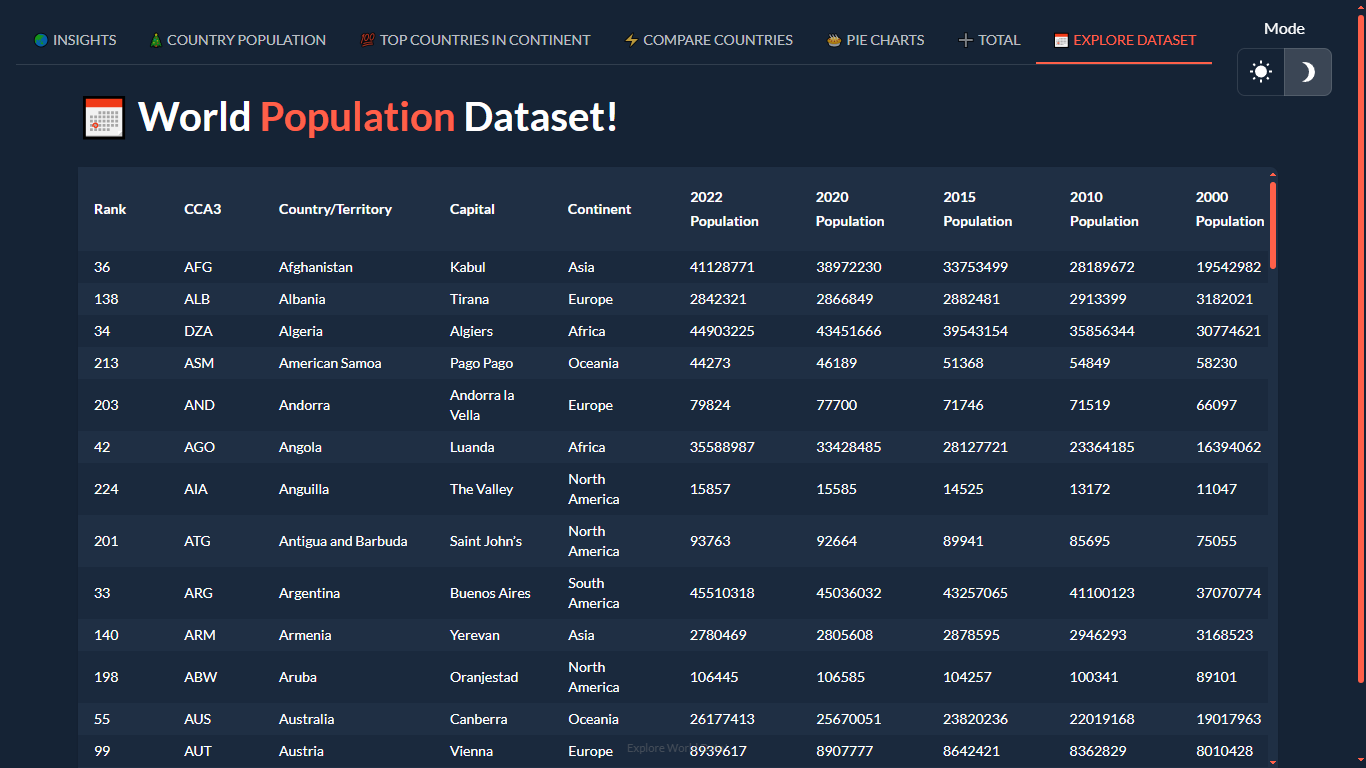Open the Pie Charts tab
Viewport: 1366px width, 768px height.
click(876, 40)
